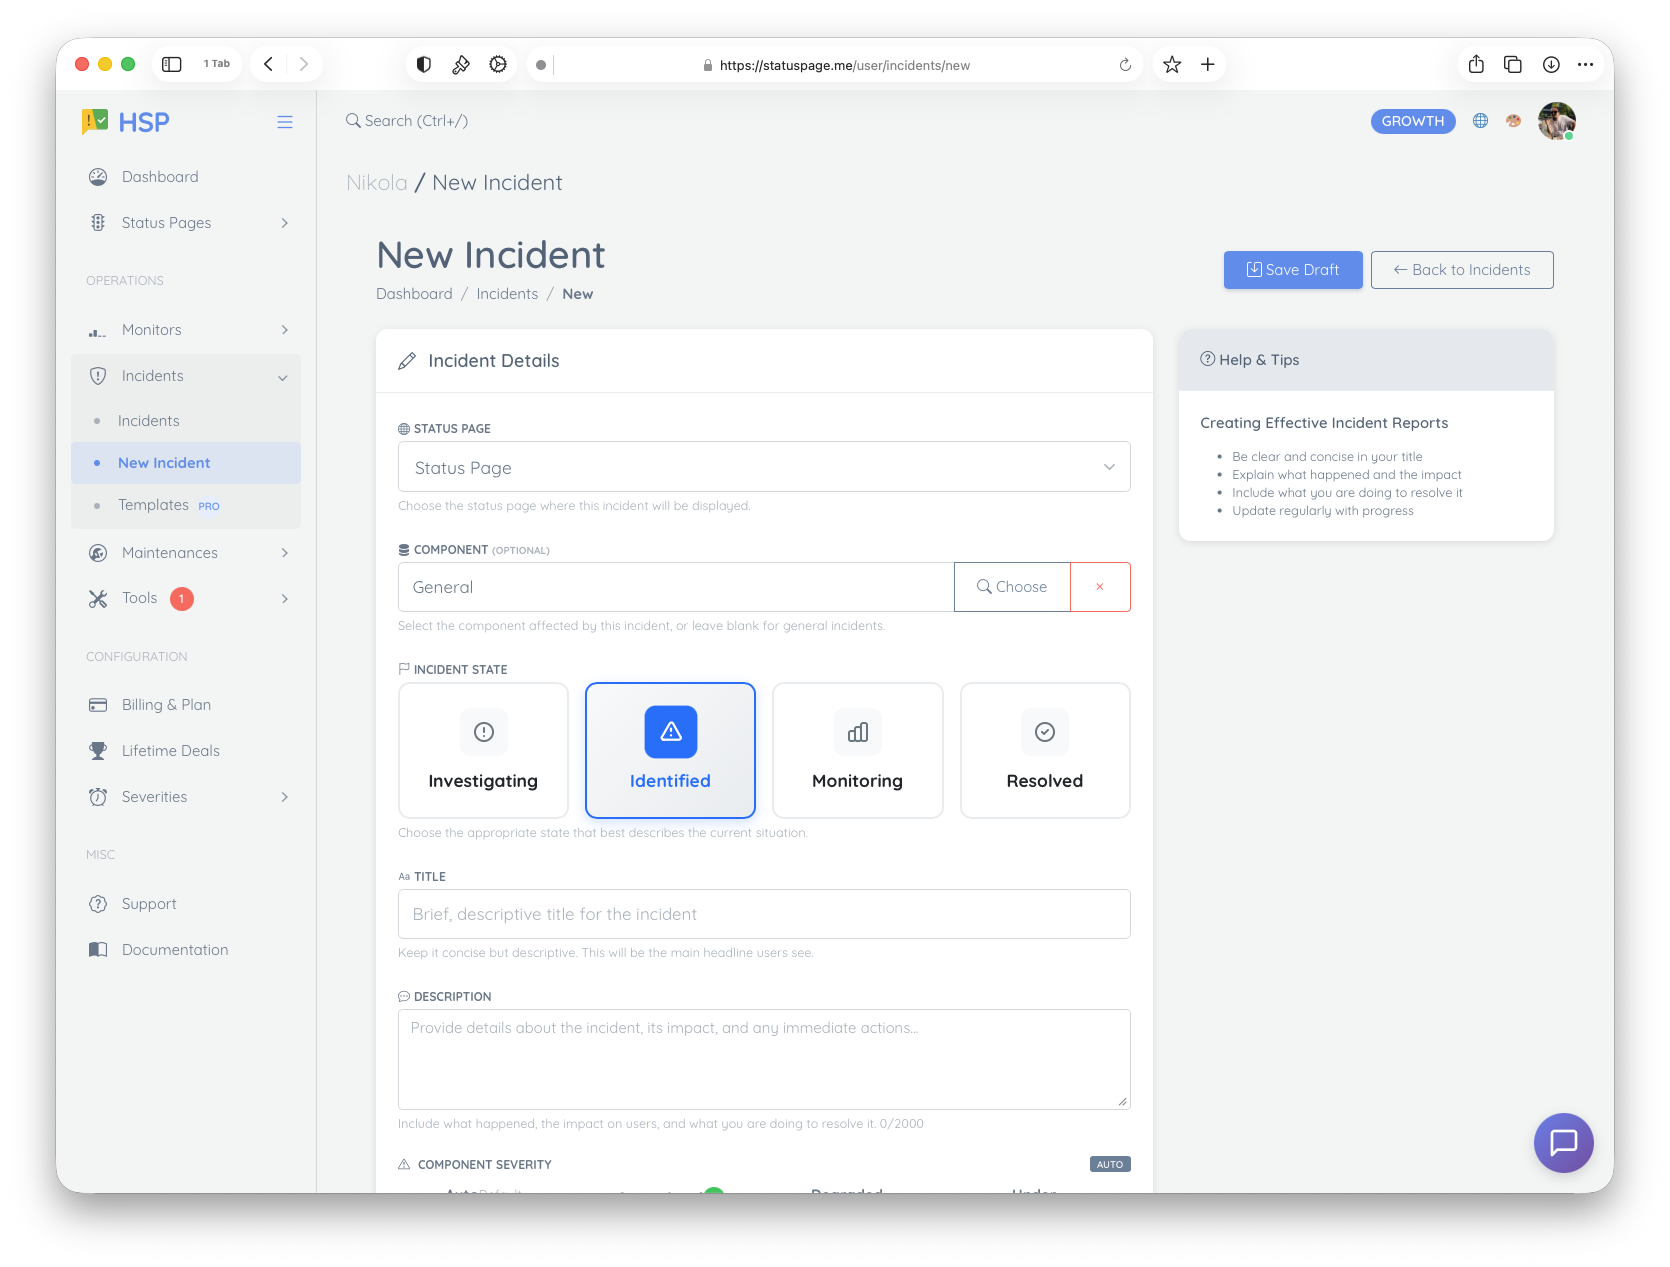Select the Monitors icon in the sidebar

pos(97,329)
